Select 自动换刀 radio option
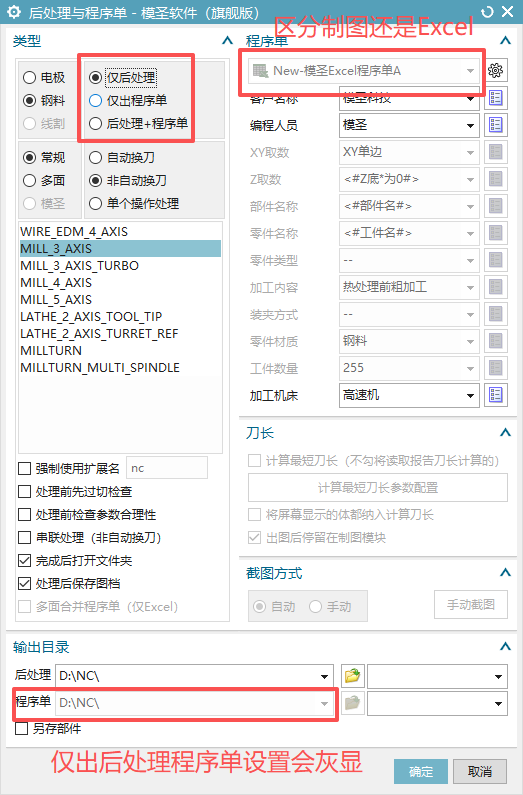The height and width of the screenshot is (795, 523). pyautogui.click(x=122, y=157)
